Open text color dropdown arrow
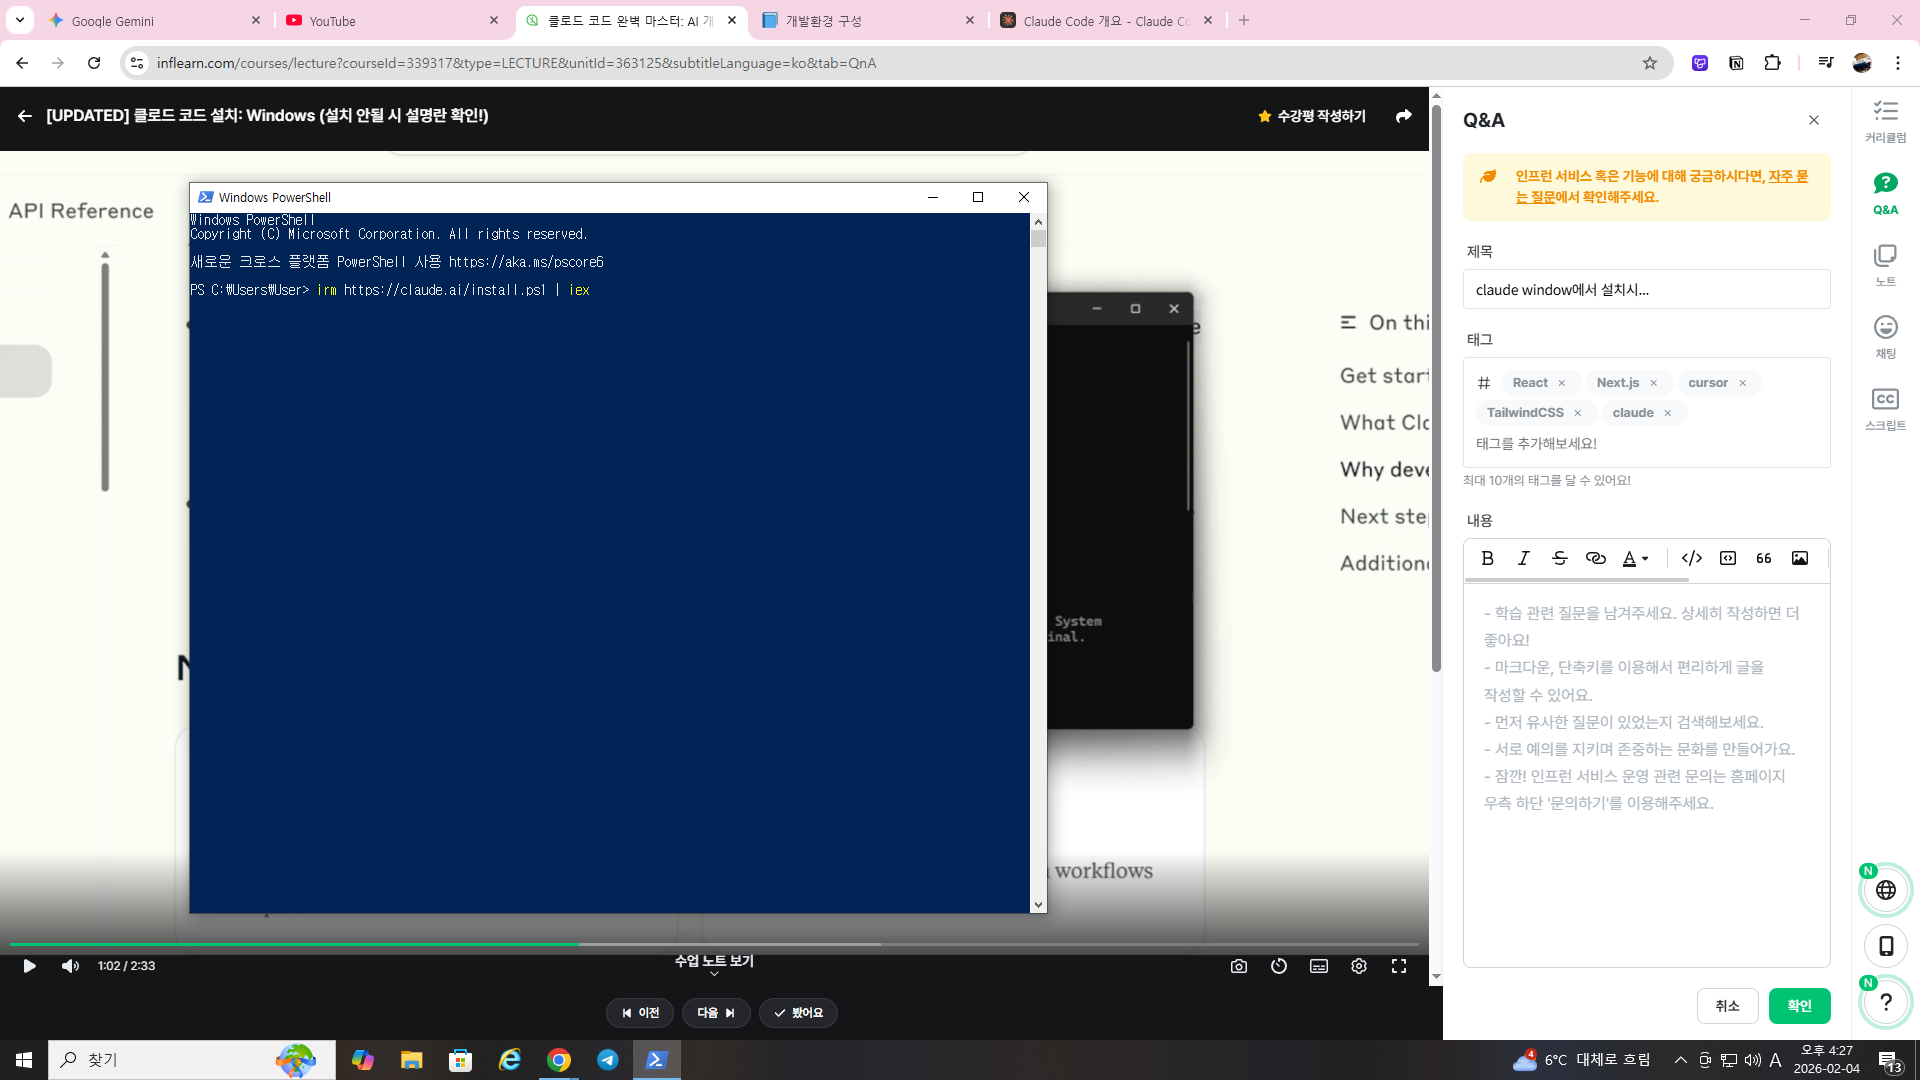1920x1080 pixels. point(1645,559)
